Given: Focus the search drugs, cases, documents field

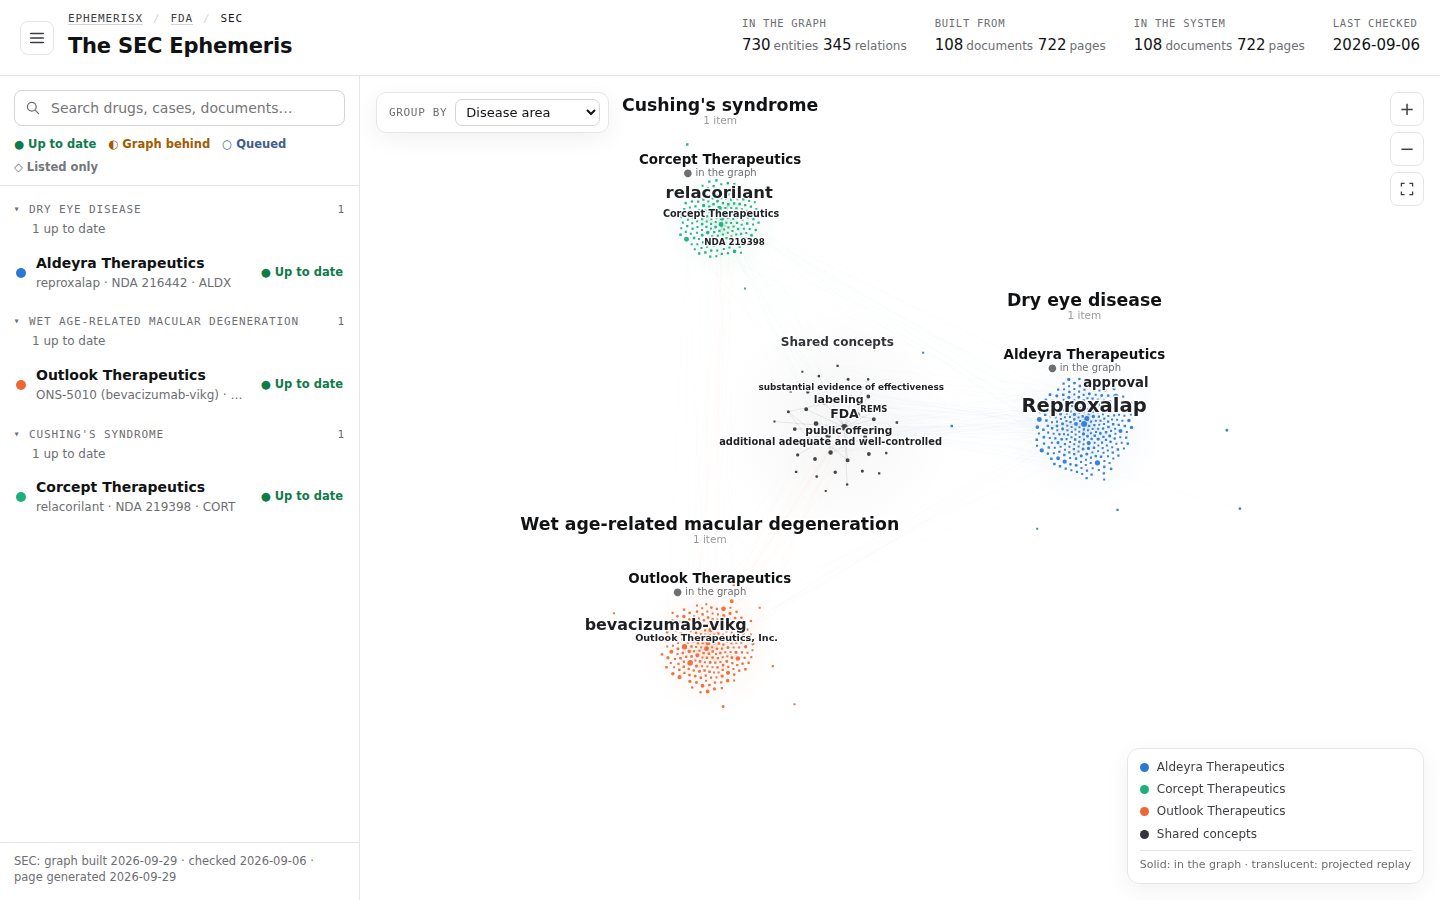Looking at the screenshot, I should point(179,108).
